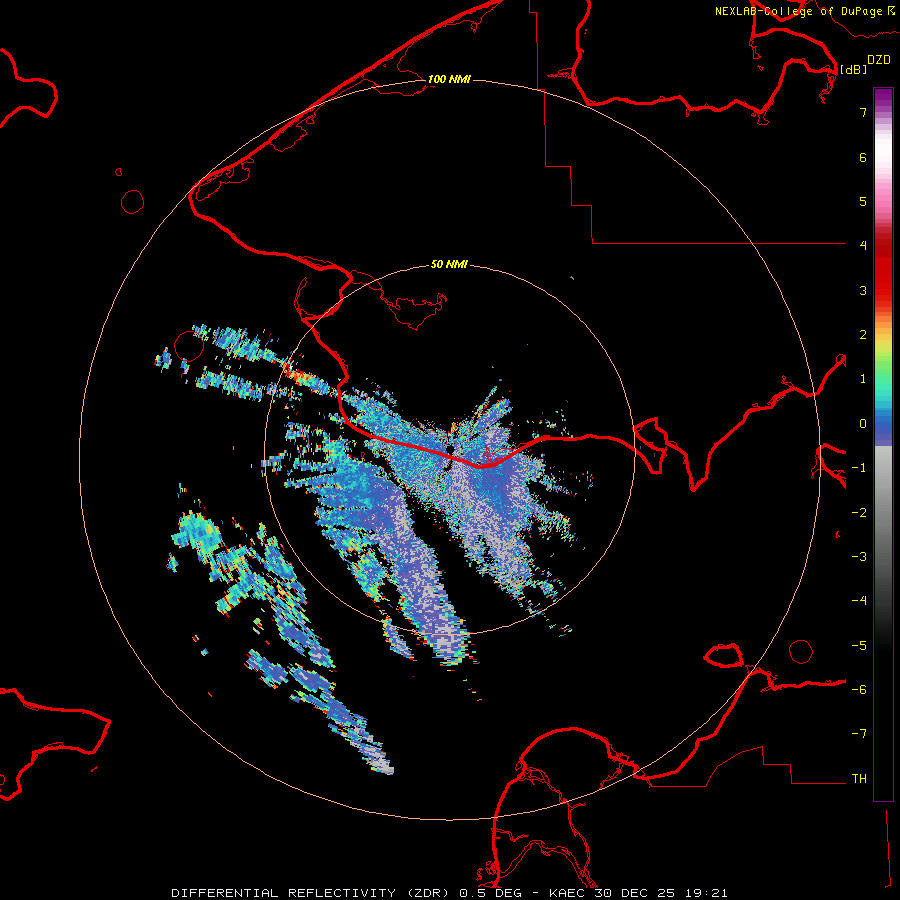Click the [dB] units label

click(x=854, y=69)
